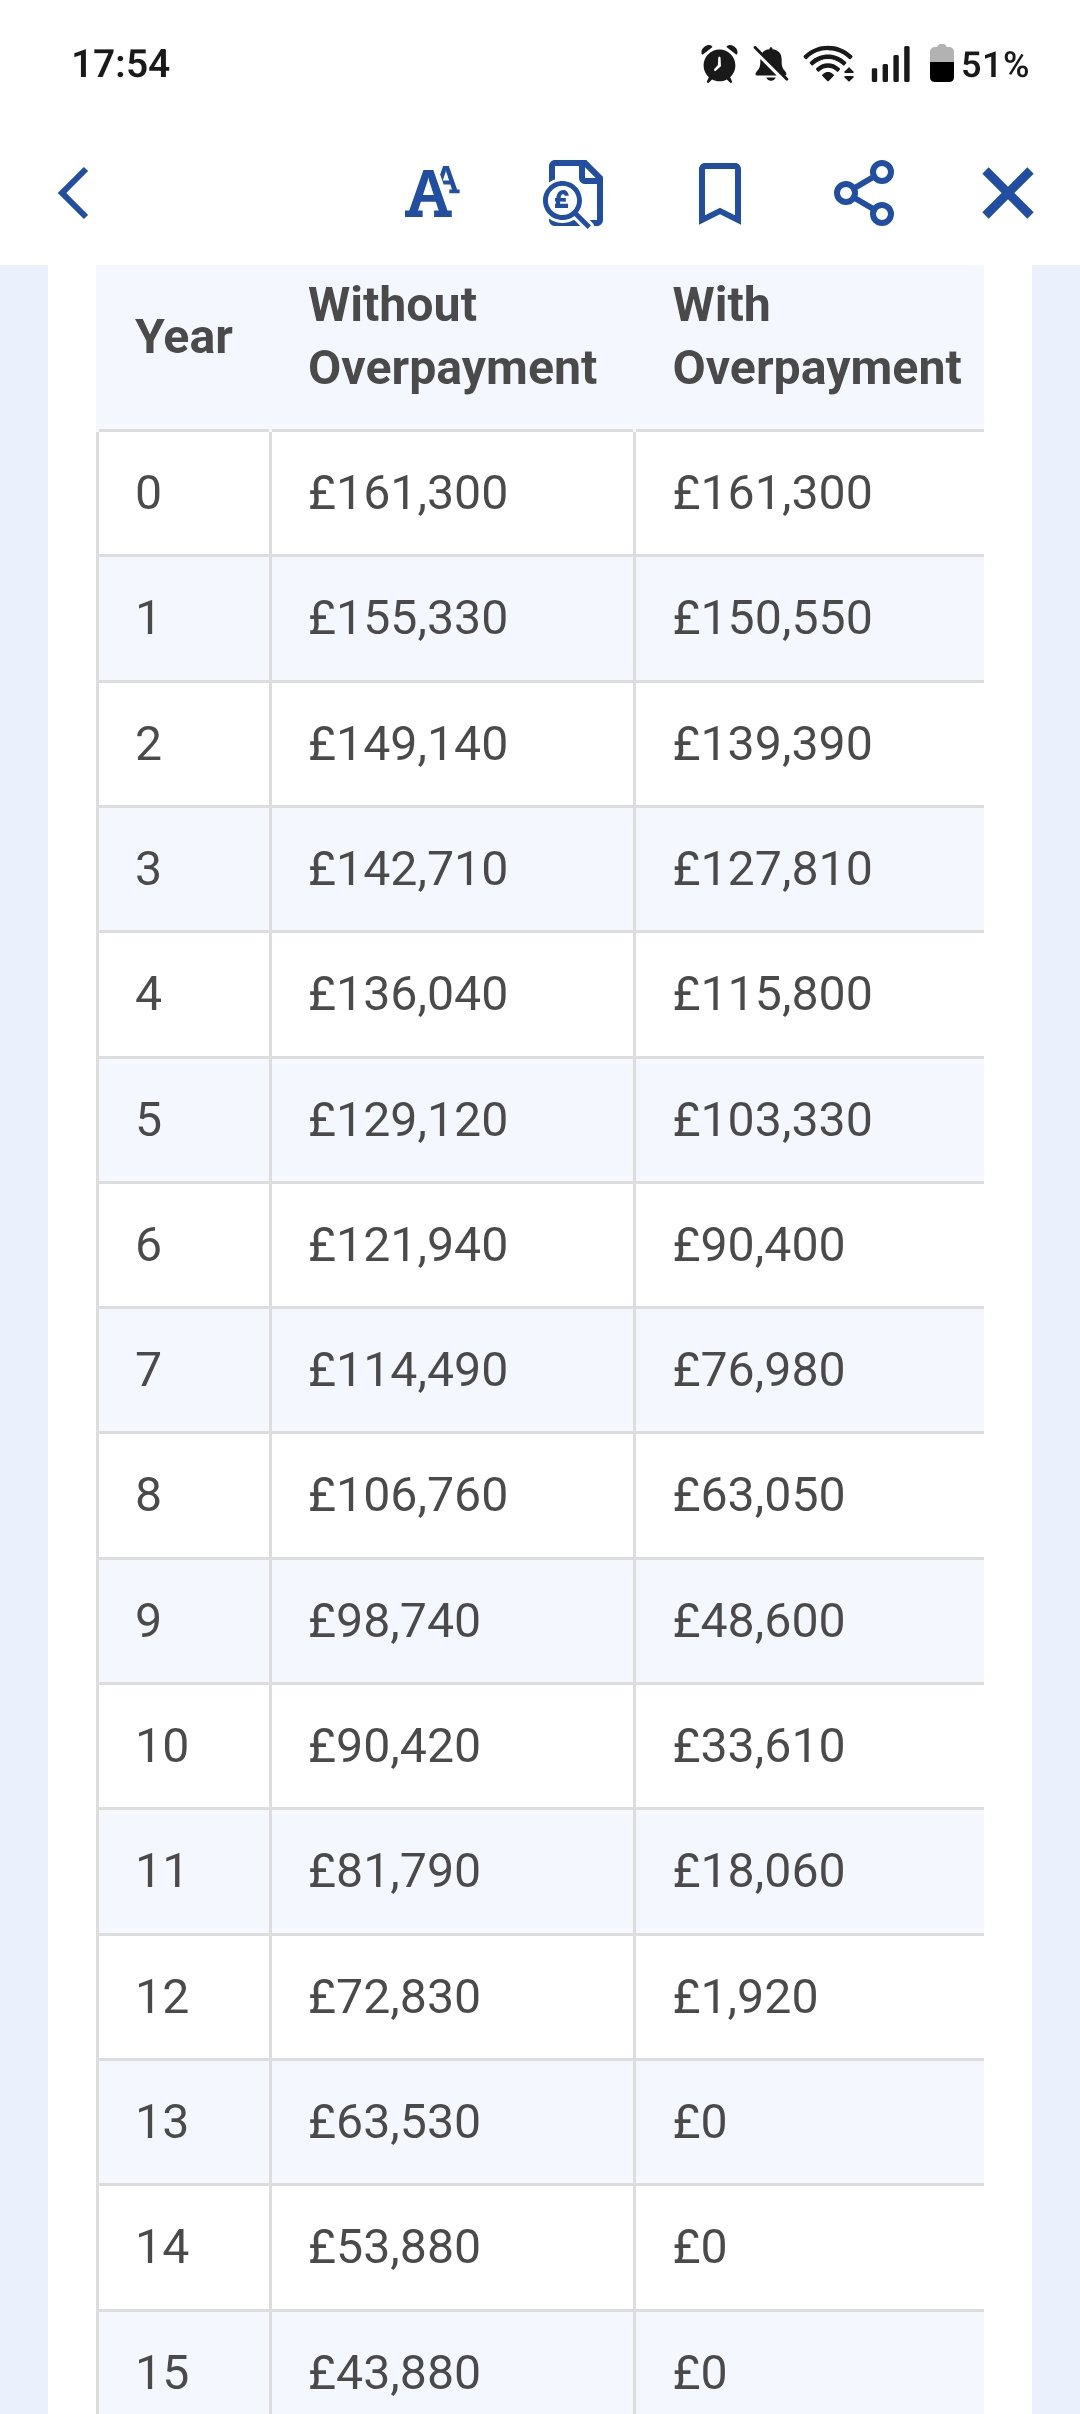1080x2414 pixels.
Task: Tap the £161,300 value without overpayment
Action: click(408, 493)
